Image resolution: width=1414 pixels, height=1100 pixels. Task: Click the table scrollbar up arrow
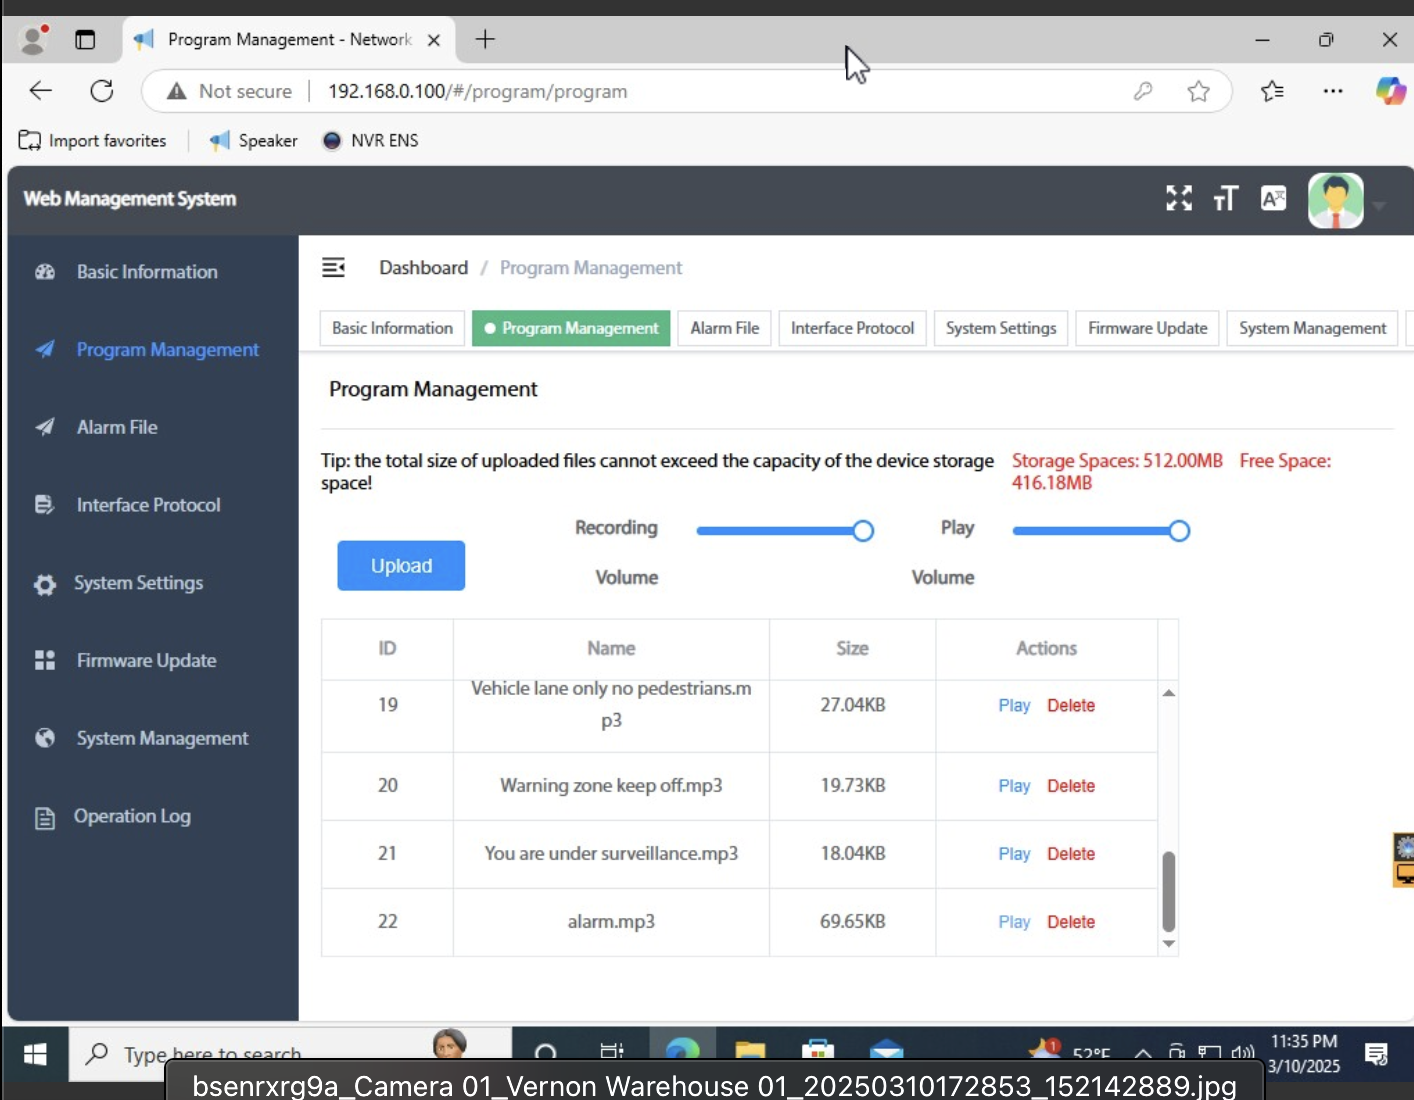tap(1168, 693)
